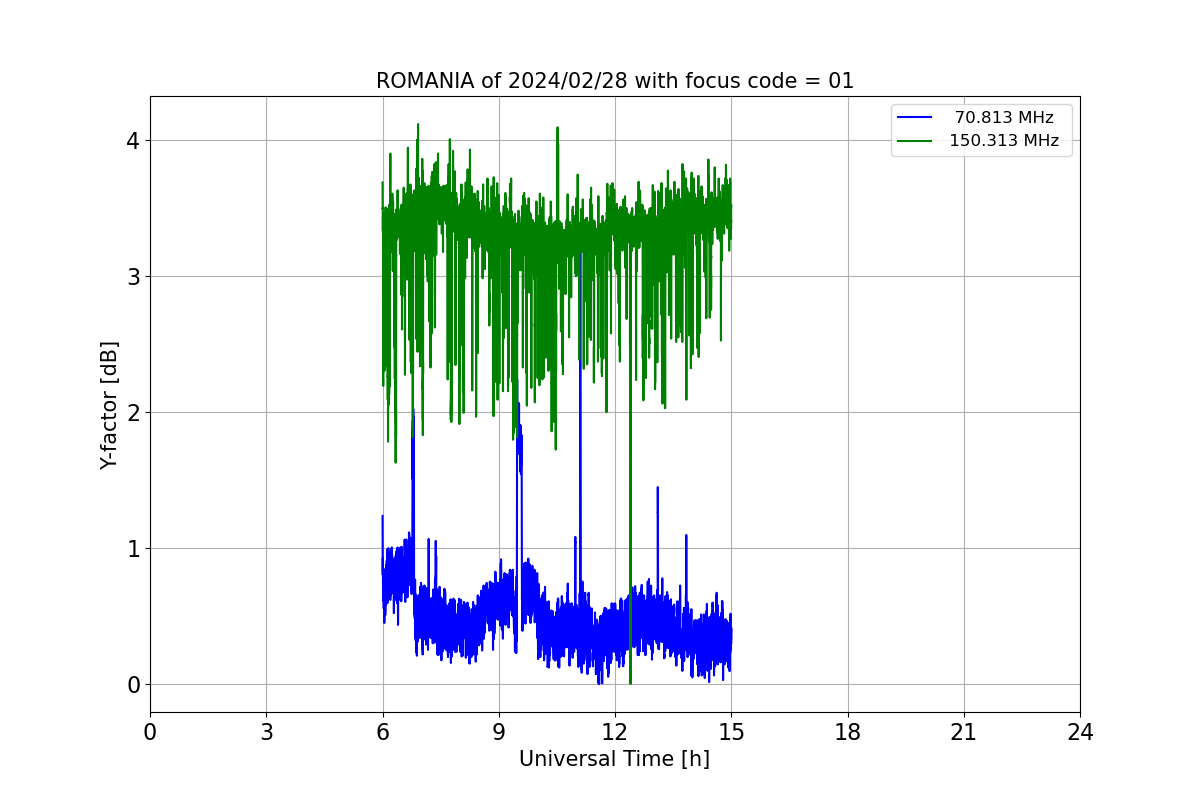
Task: Click x-axis tick label 18
Action: [x=848, y=733]
